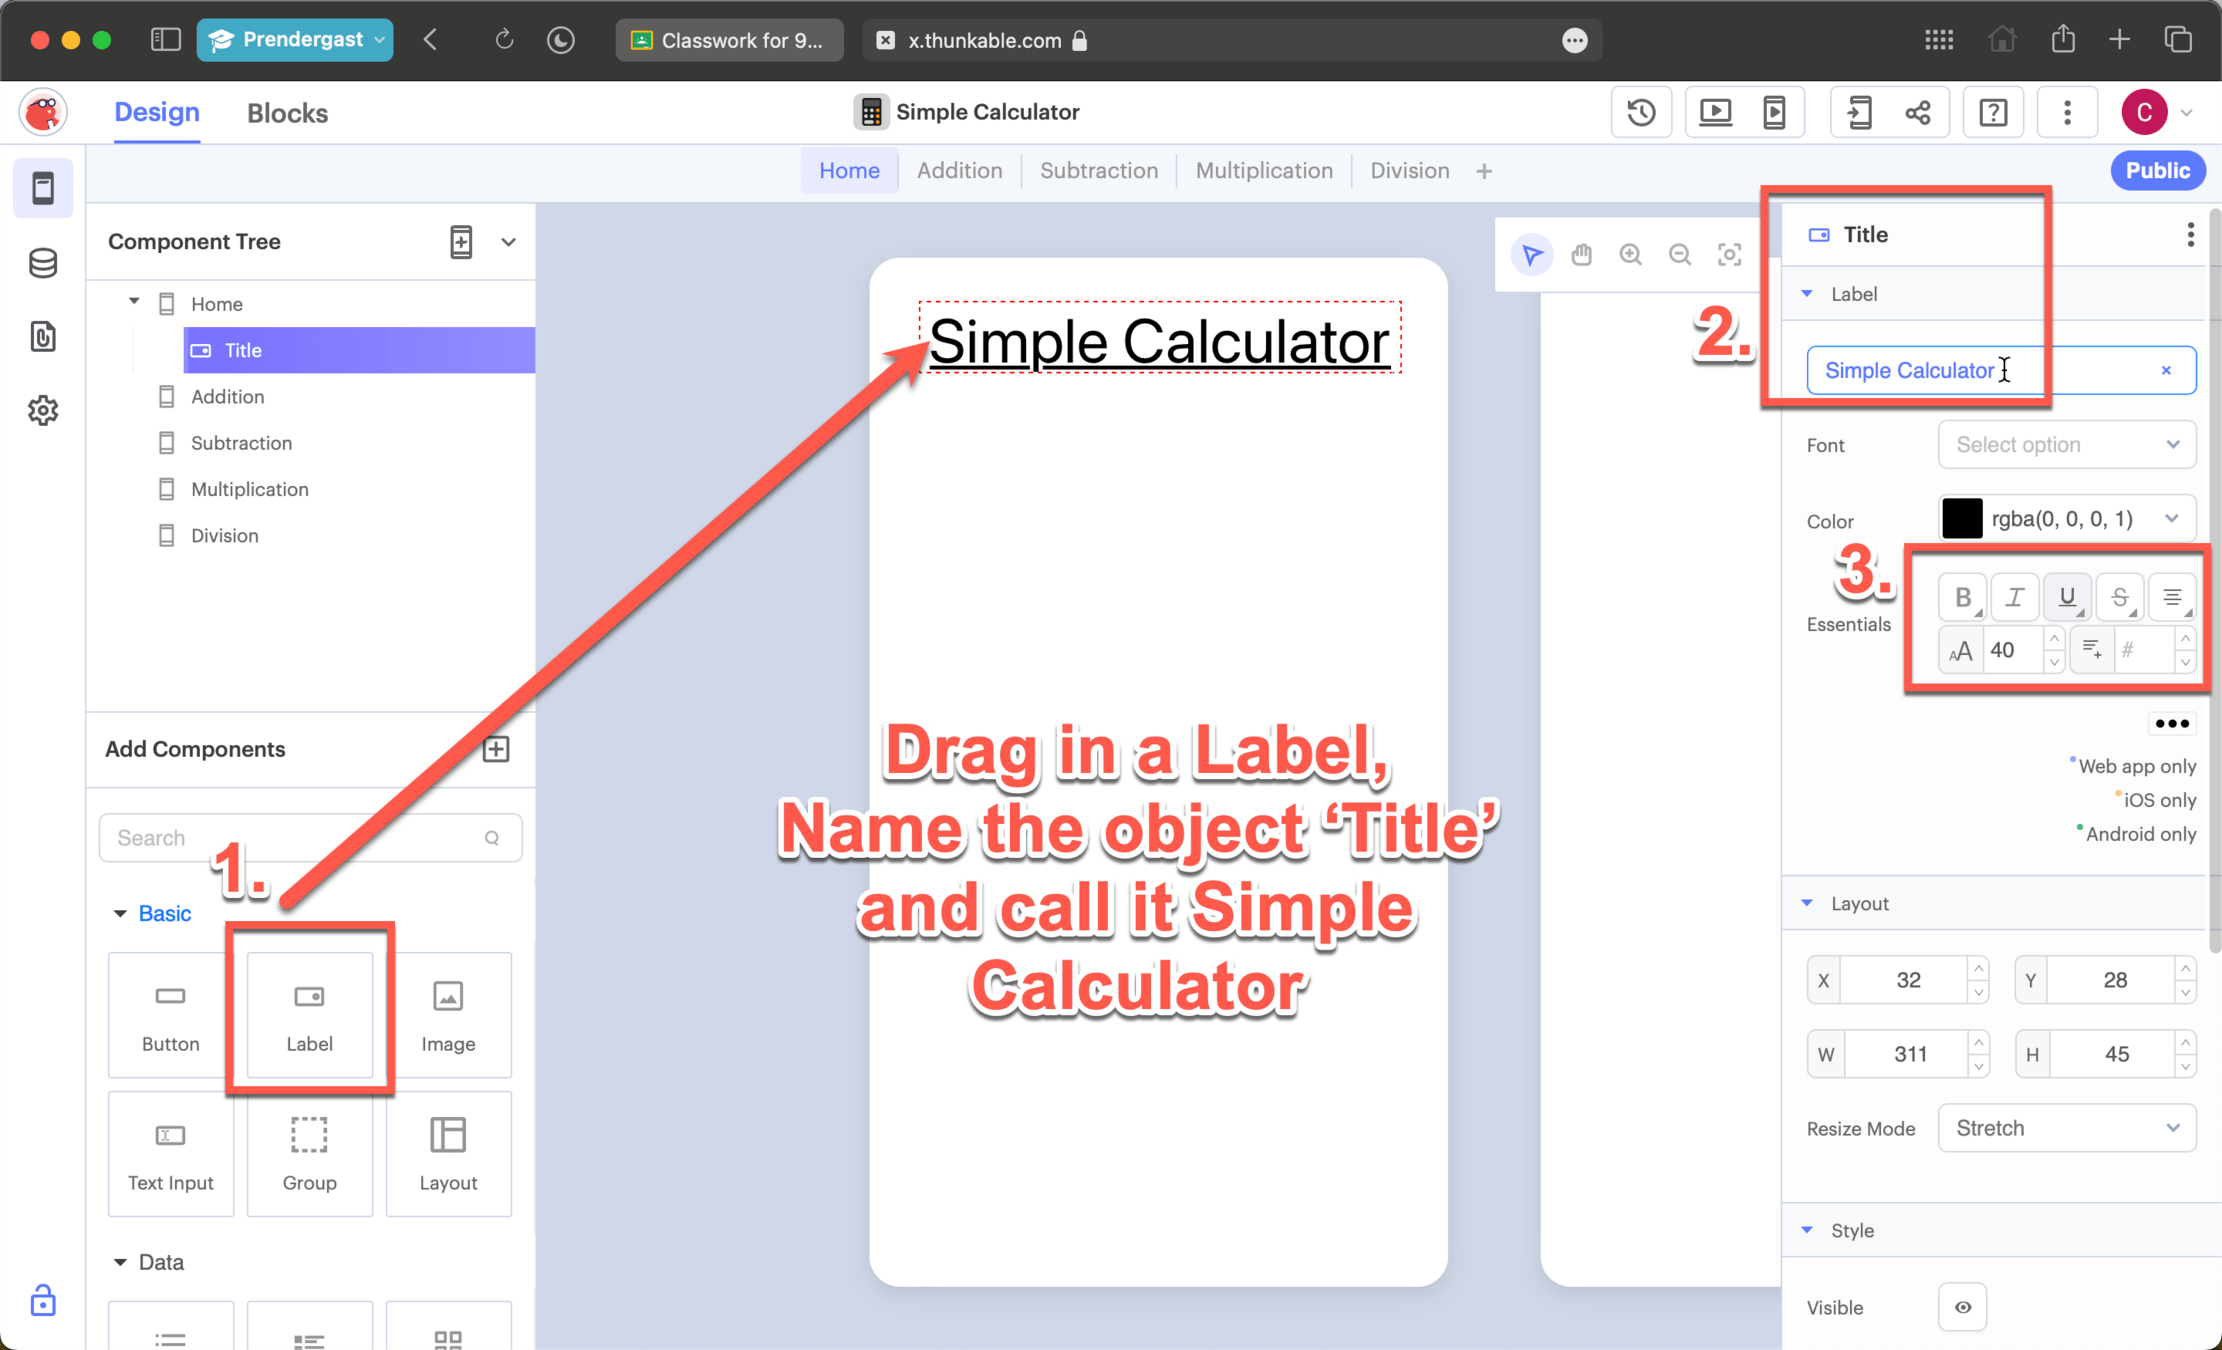Open the Font select option dropdown

pos(2066,445)
